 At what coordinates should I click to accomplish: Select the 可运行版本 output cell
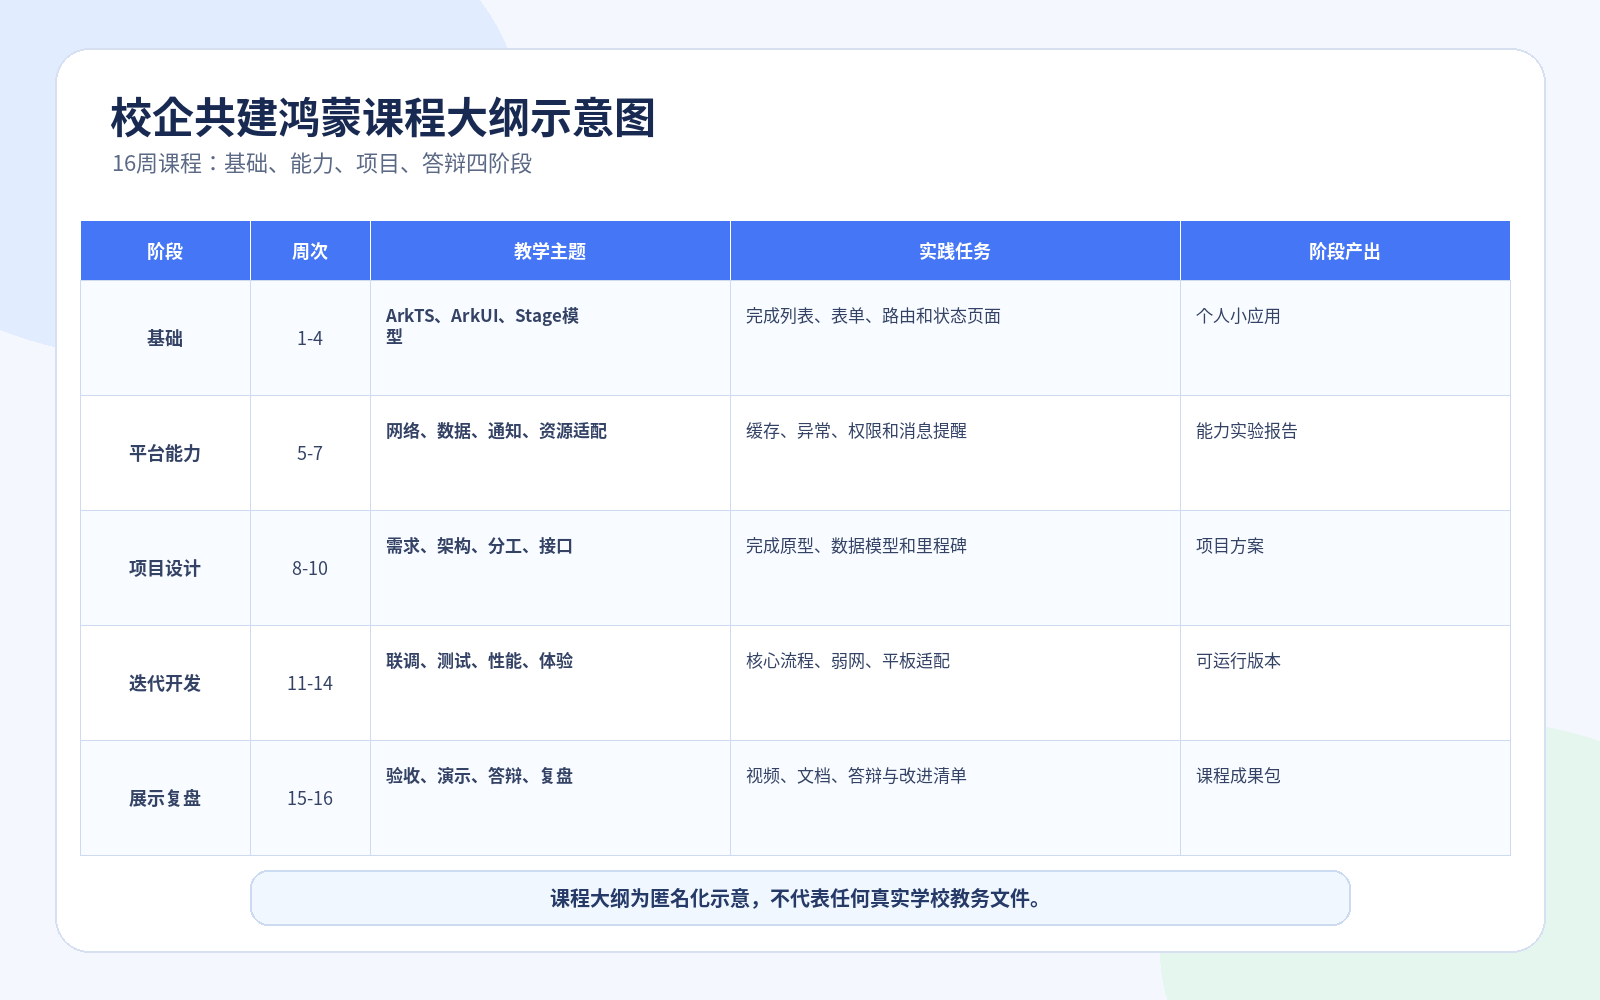(1345, 683)
